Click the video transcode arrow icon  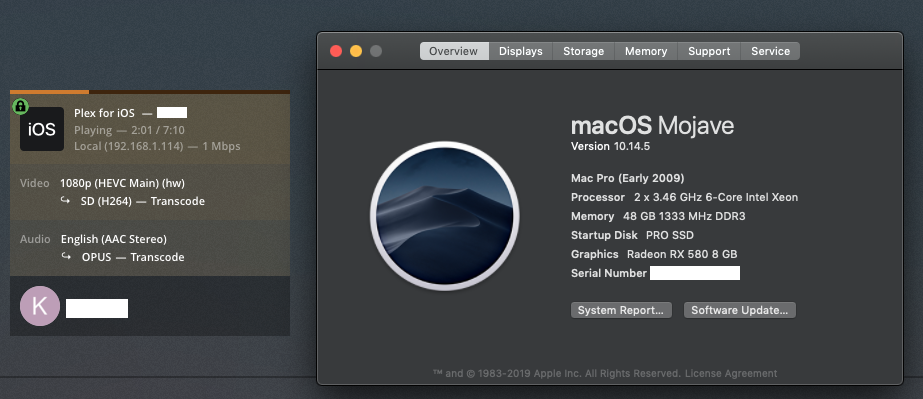click(x=65, y=201)
